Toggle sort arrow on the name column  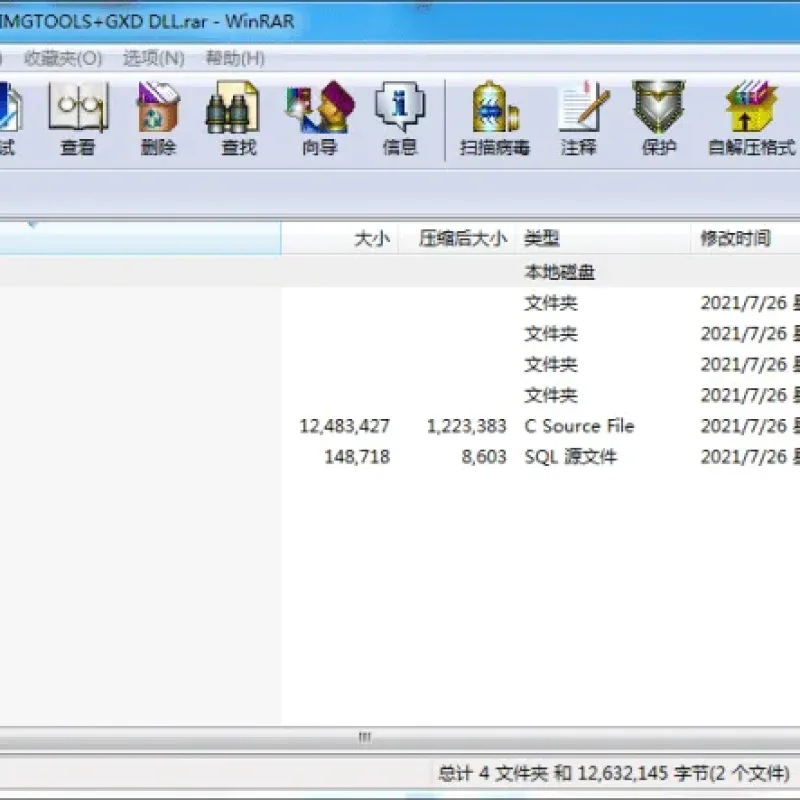pos(33,224)
